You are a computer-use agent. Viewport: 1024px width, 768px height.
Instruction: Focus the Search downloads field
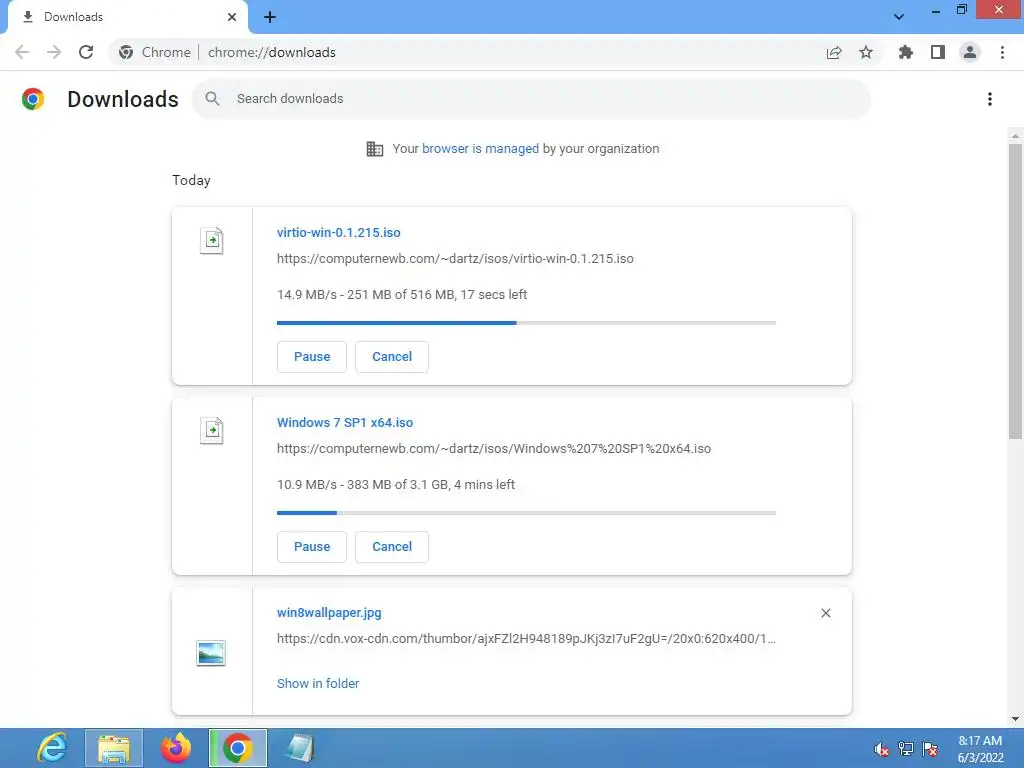[x=532, y=99]
